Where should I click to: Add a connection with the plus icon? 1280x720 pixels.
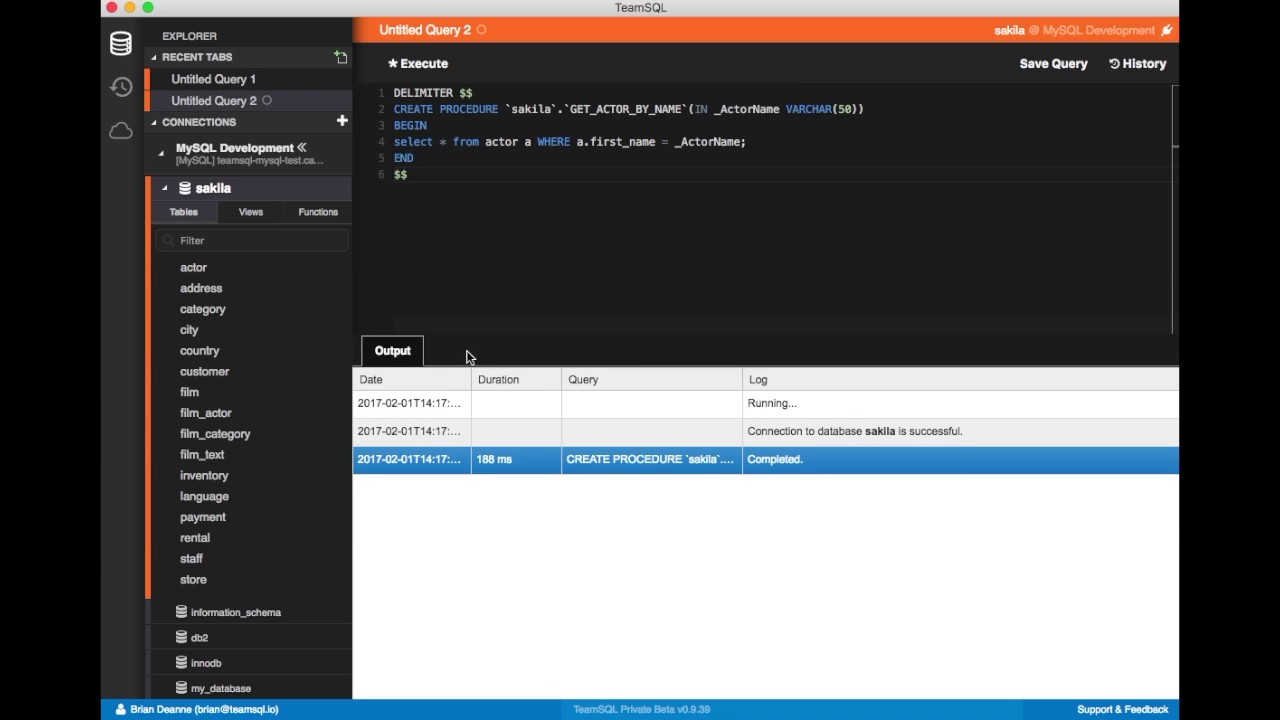pos(342,121)
